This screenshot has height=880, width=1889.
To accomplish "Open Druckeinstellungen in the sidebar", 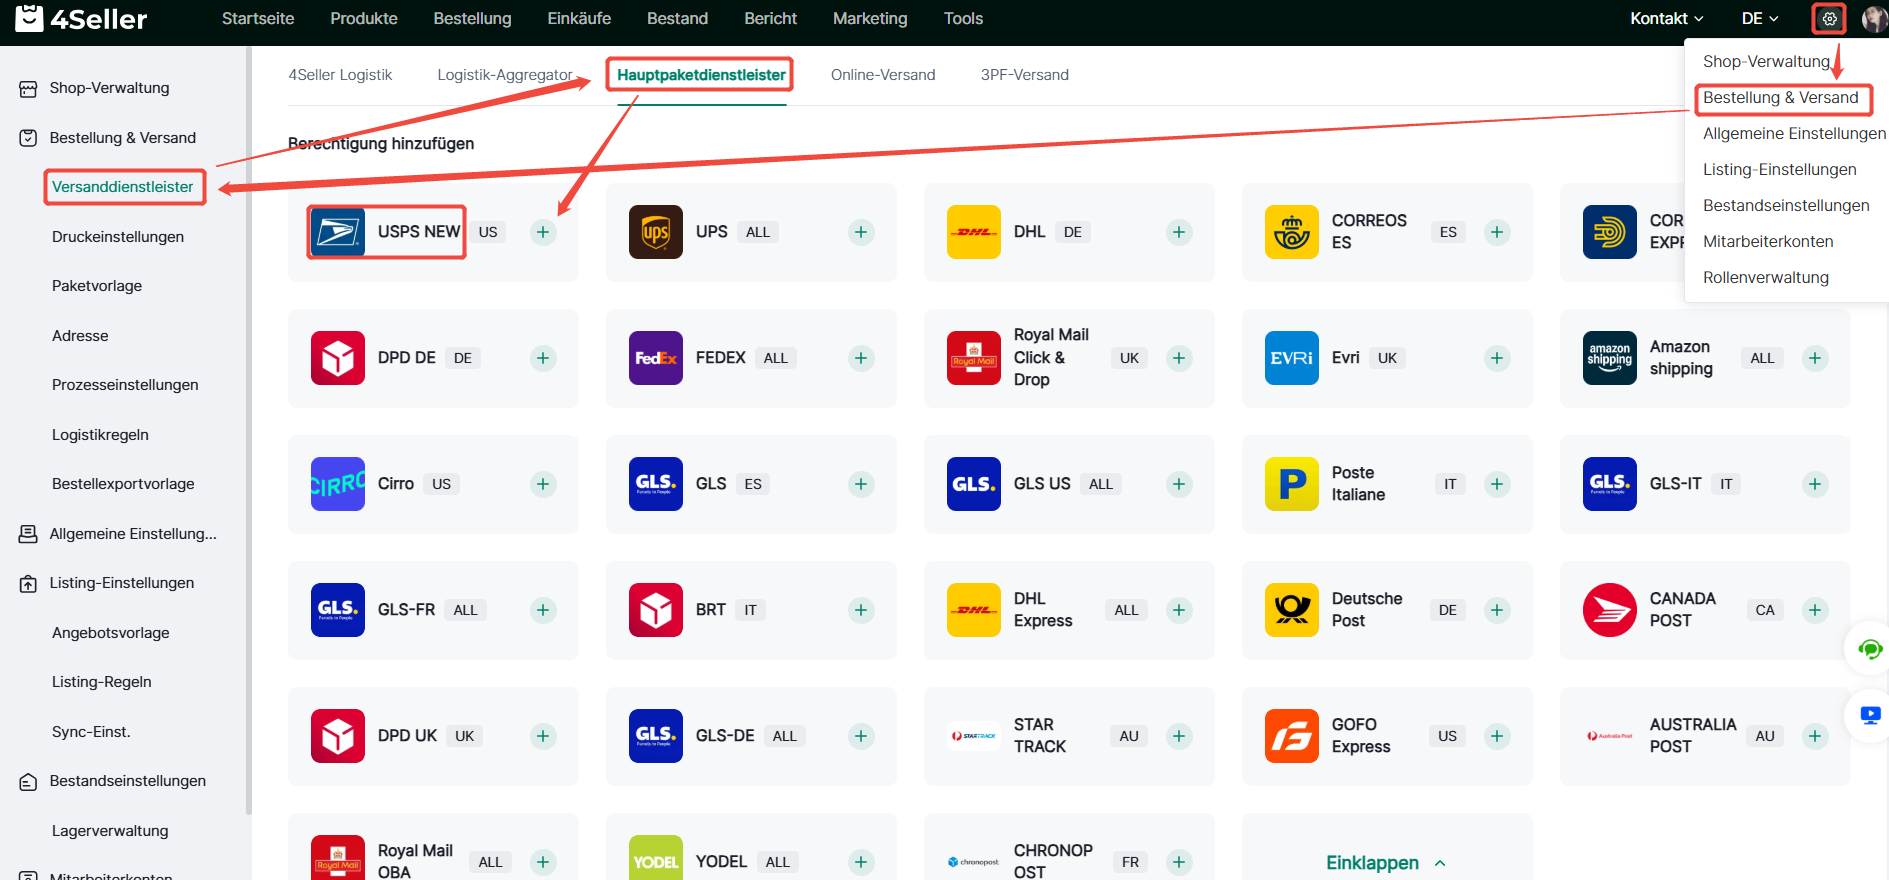I will 118,237.
